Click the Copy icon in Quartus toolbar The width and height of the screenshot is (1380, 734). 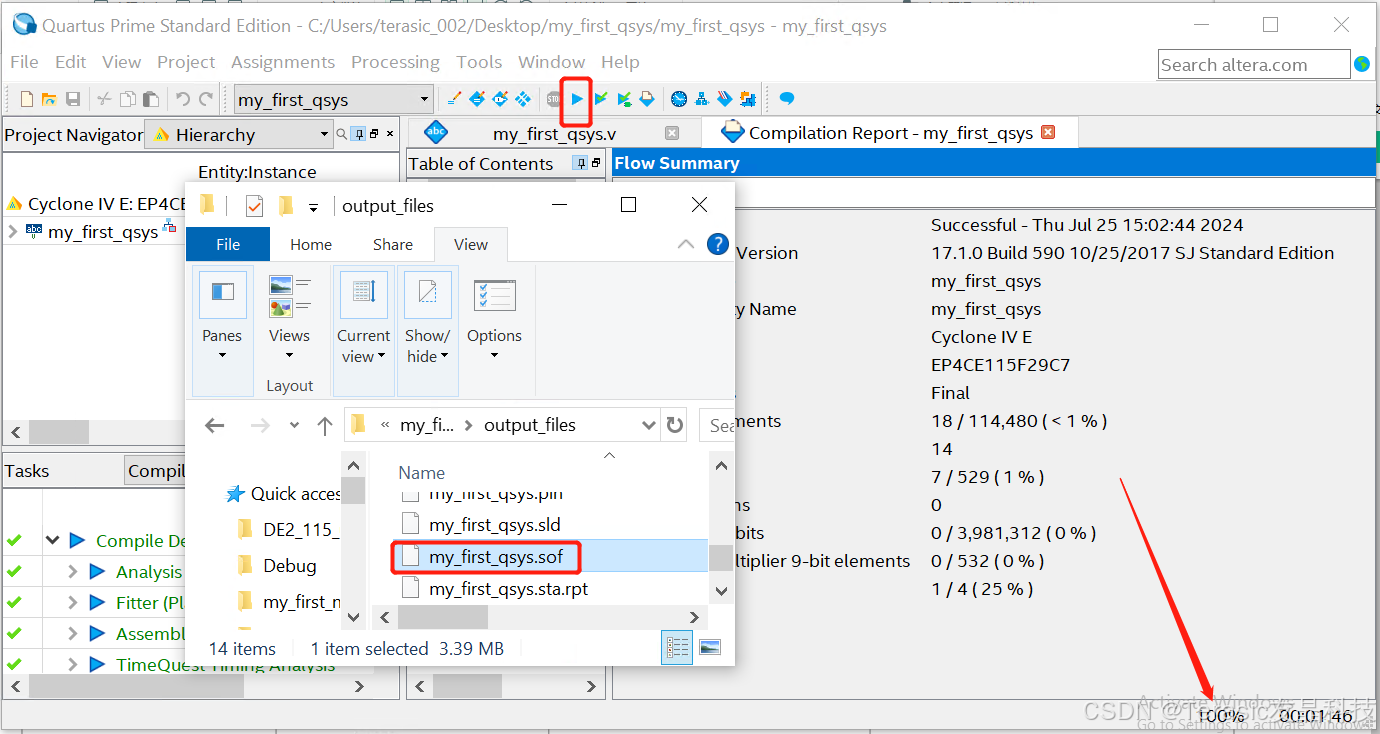(x=128, y=99)
